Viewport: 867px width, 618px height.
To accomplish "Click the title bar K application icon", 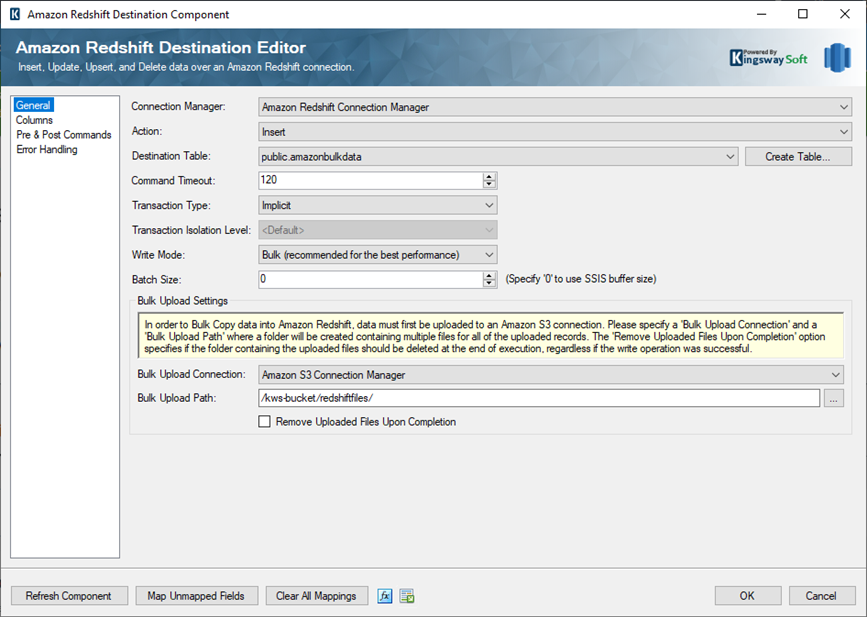I will click(15, 14).
